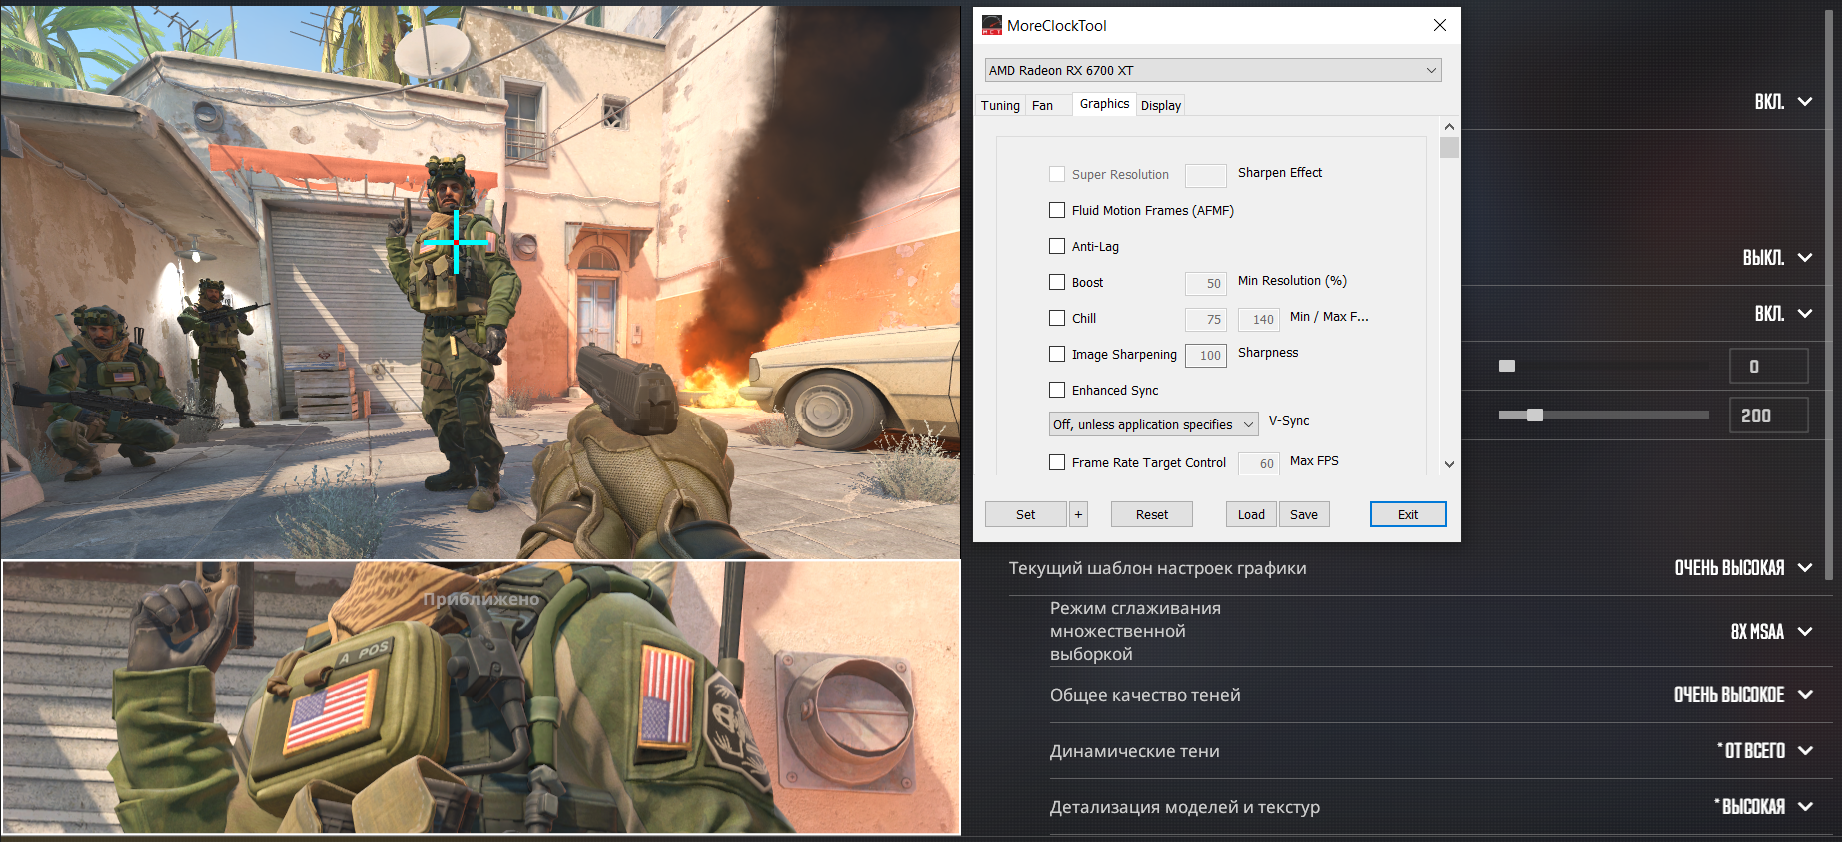
Task: Expand the ВЫКЛ. dropdown in game settings
Action: (1777, 258)
